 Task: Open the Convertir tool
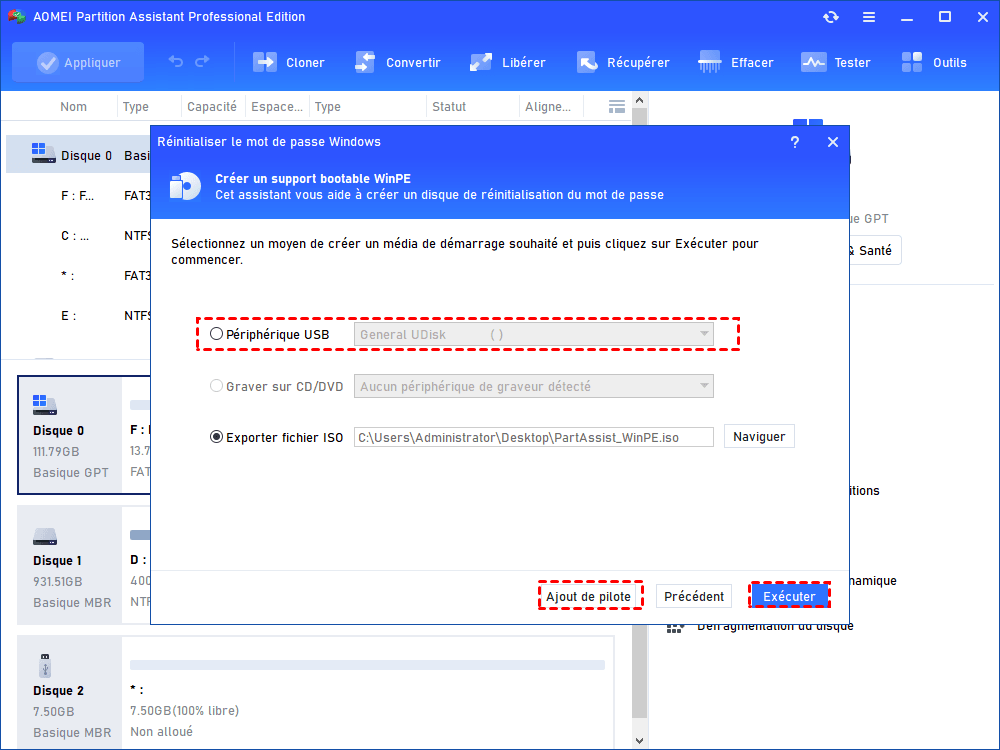[x=365, y=62]
